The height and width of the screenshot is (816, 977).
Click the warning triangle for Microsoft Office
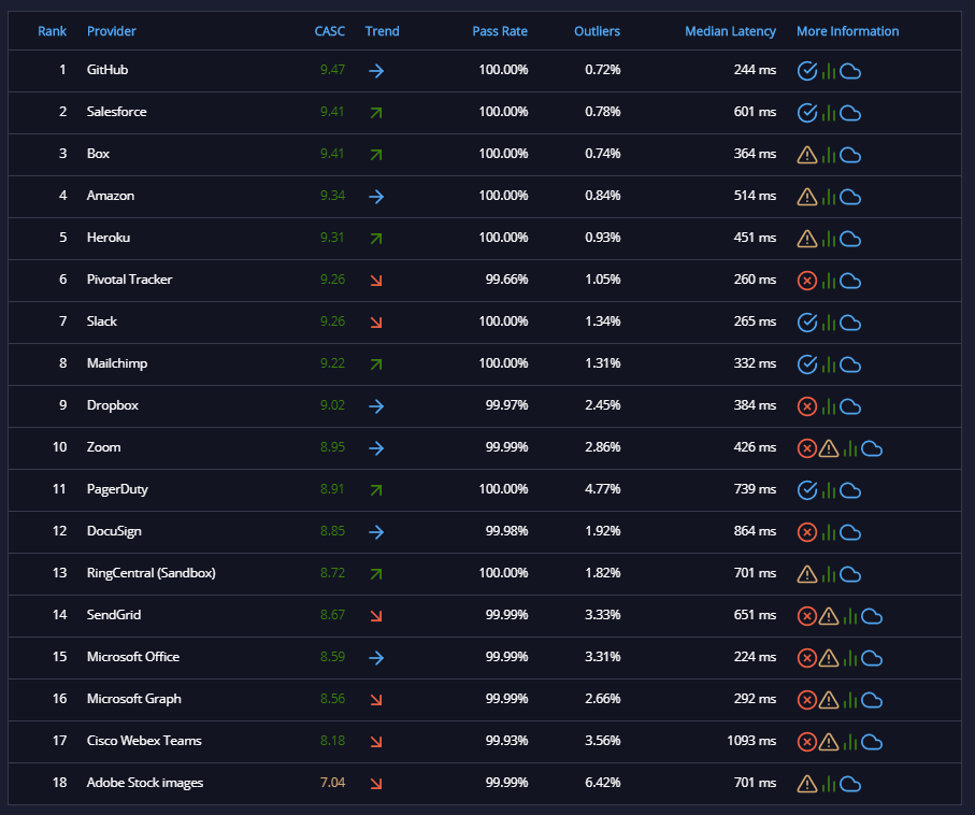click(x=828, y=658)
